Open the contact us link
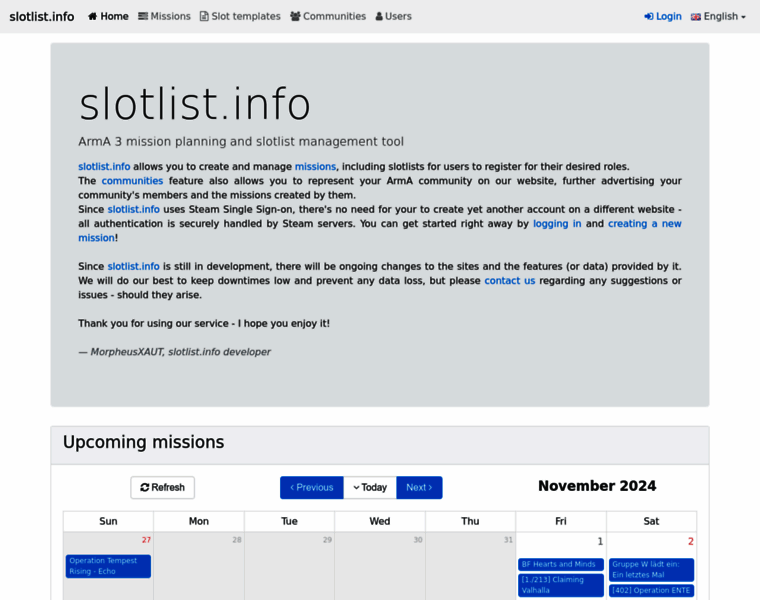Viewport: 760px width, 600px height. (x=510, y=281)
